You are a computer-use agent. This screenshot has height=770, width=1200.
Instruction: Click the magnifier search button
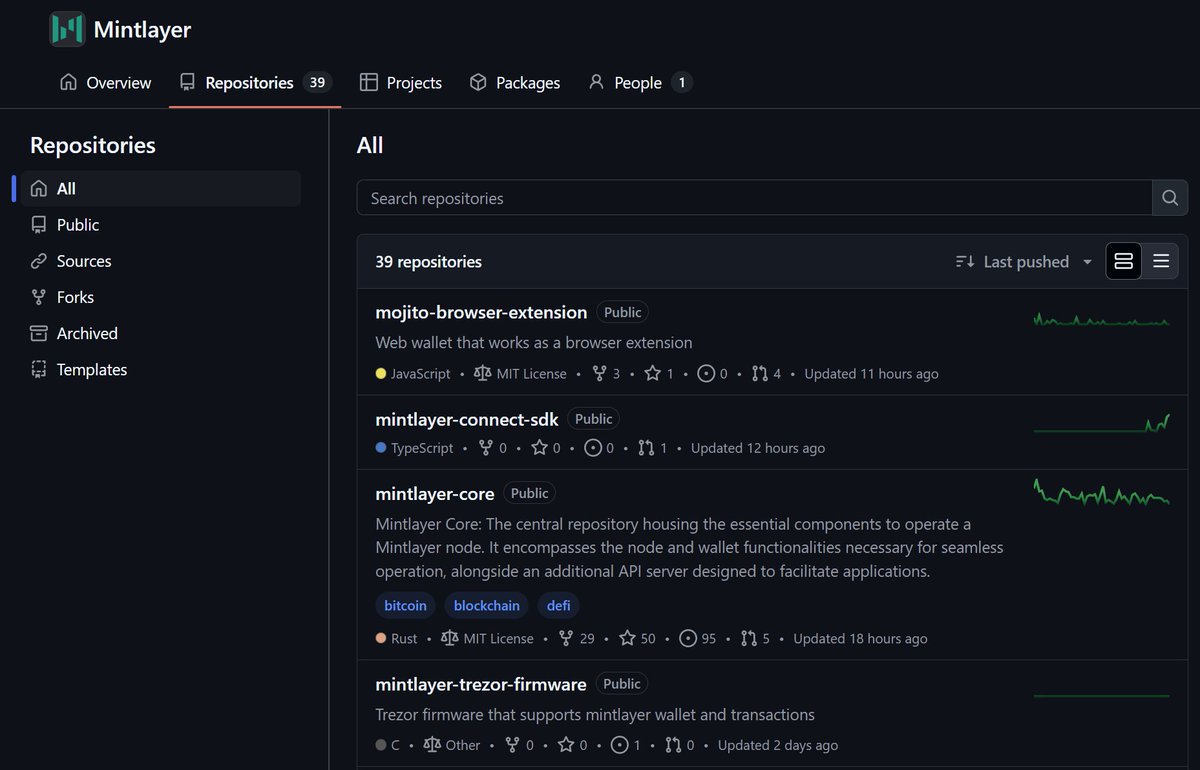[1170, 198]
